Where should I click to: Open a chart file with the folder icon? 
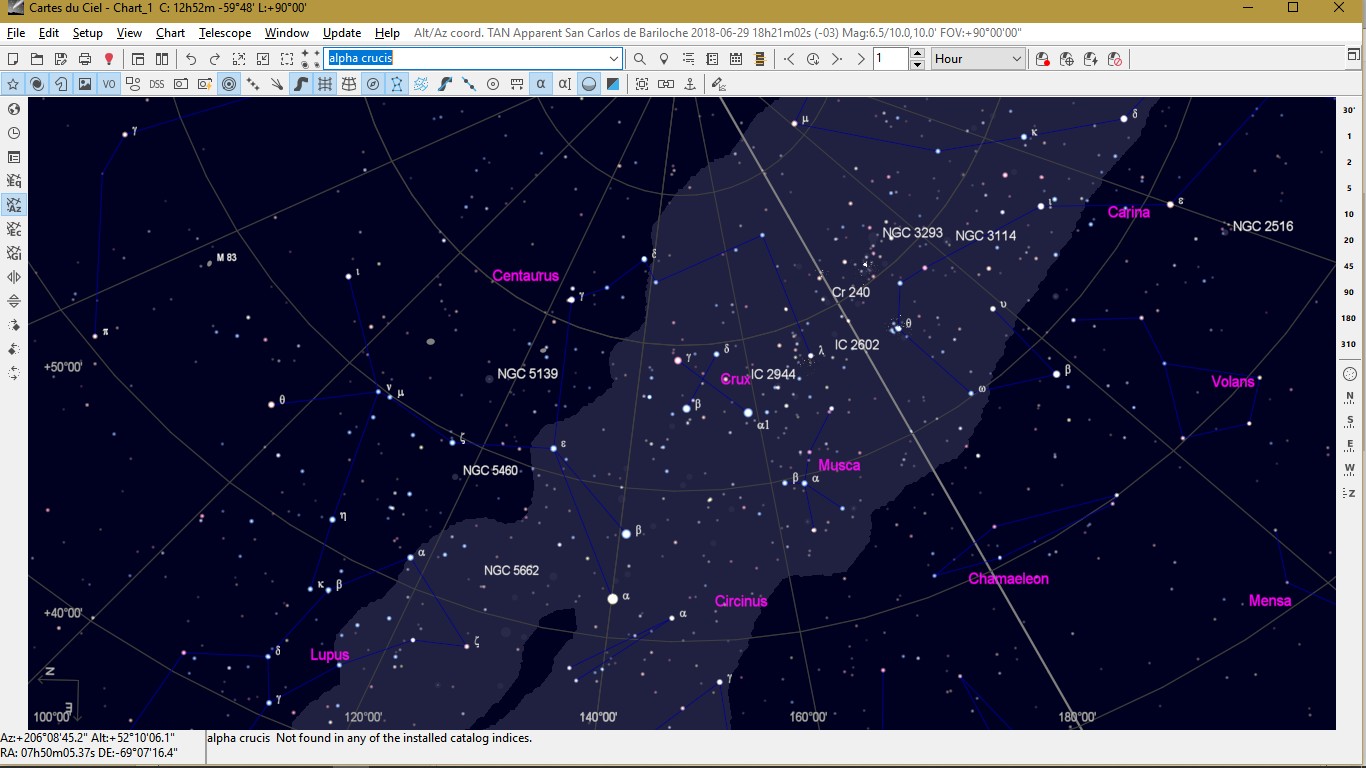37,59
